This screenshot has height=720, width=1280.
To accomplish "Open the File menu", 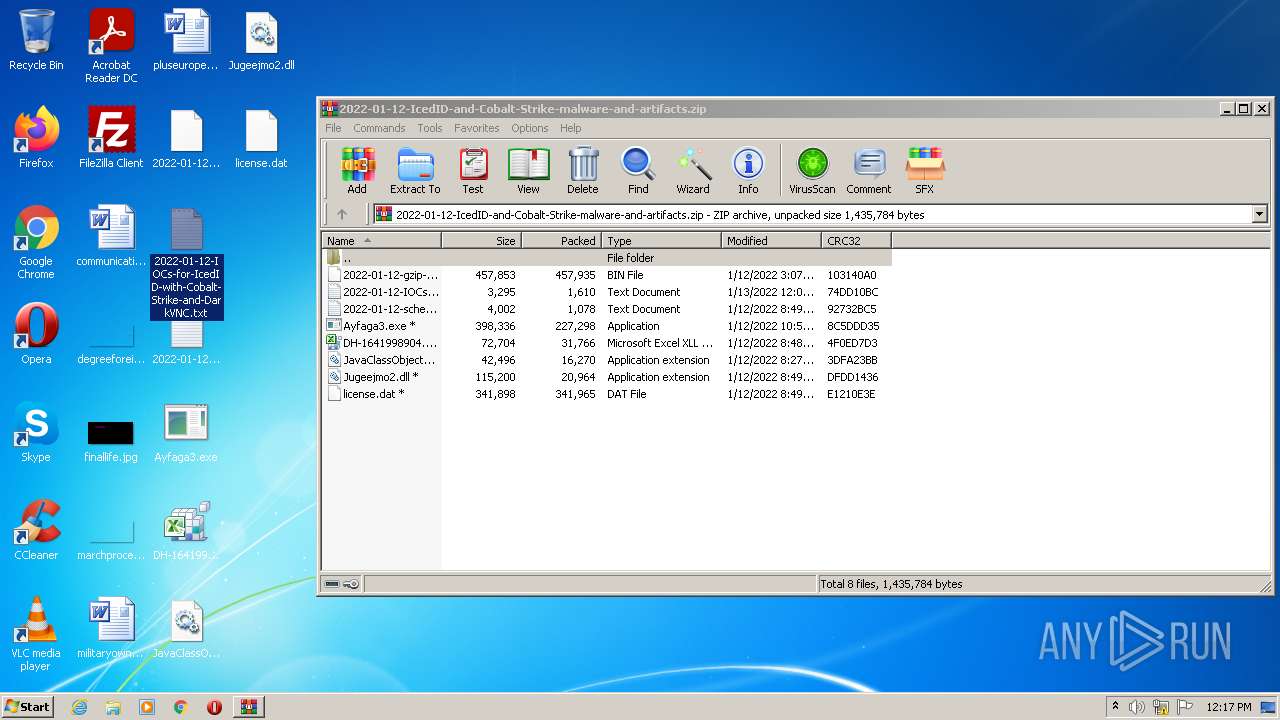I will pos(333,128).
